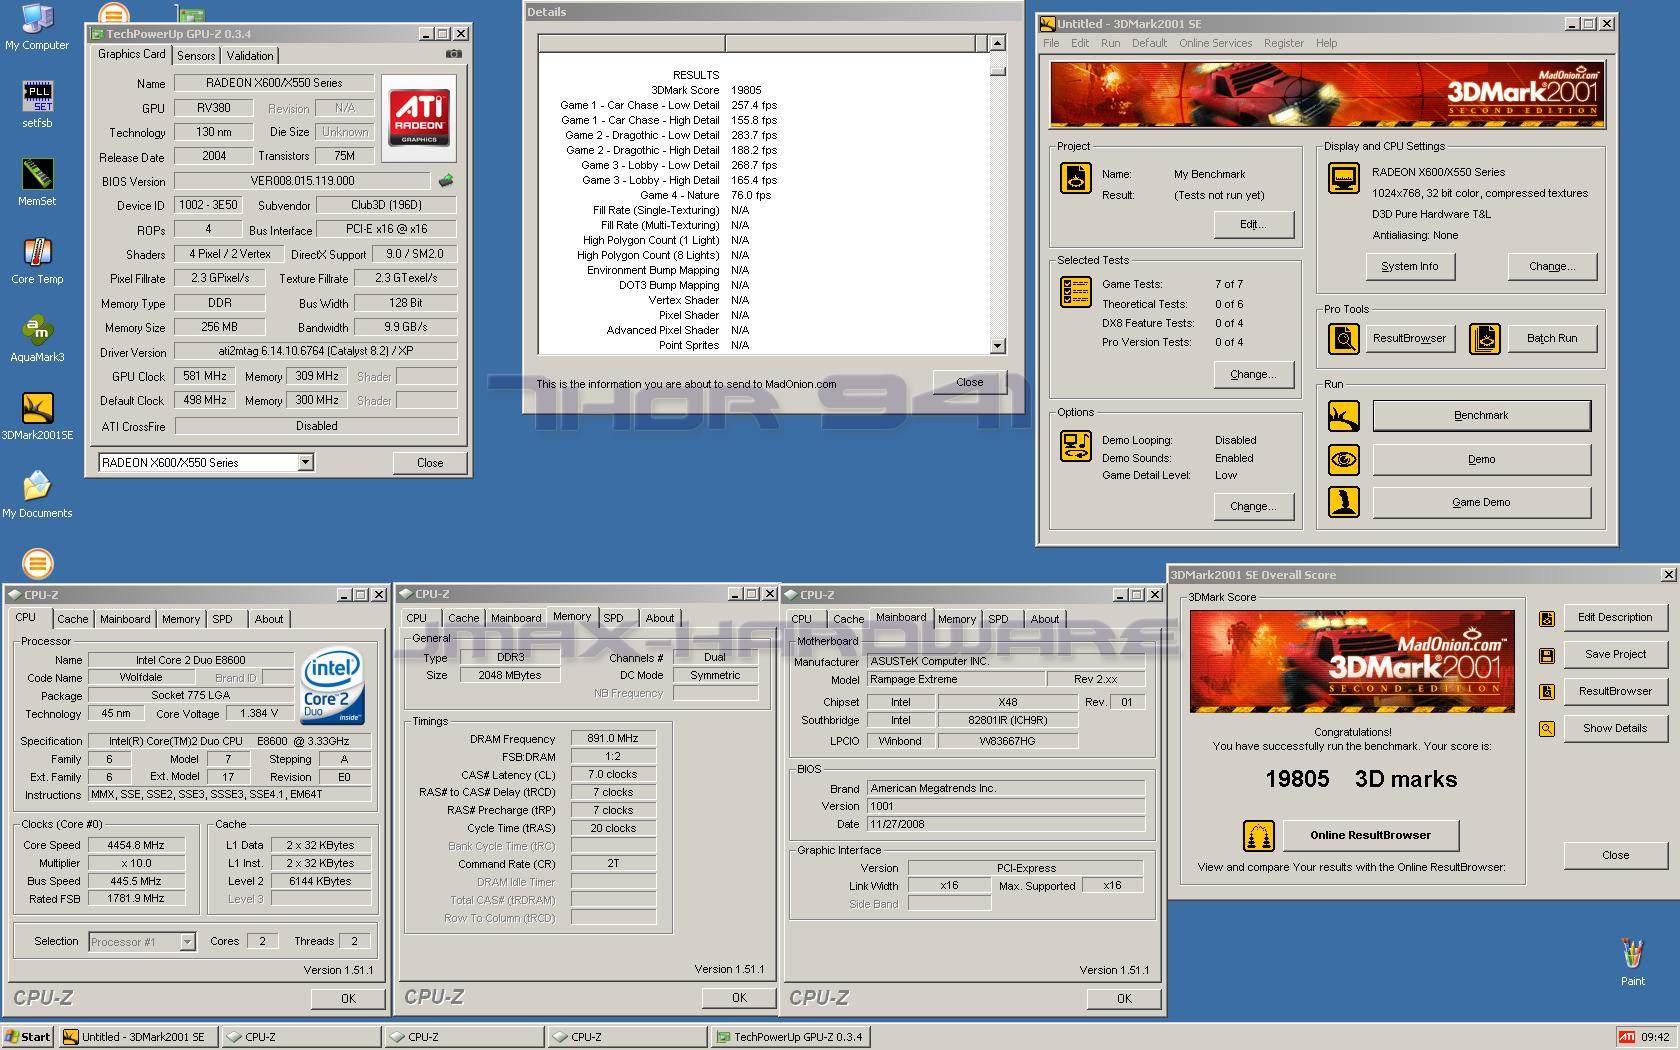The width and height of the screenshot is (1680, 1050).
Task: Click Change button in Display and CPU Settings
Action: coord(1552,266)
